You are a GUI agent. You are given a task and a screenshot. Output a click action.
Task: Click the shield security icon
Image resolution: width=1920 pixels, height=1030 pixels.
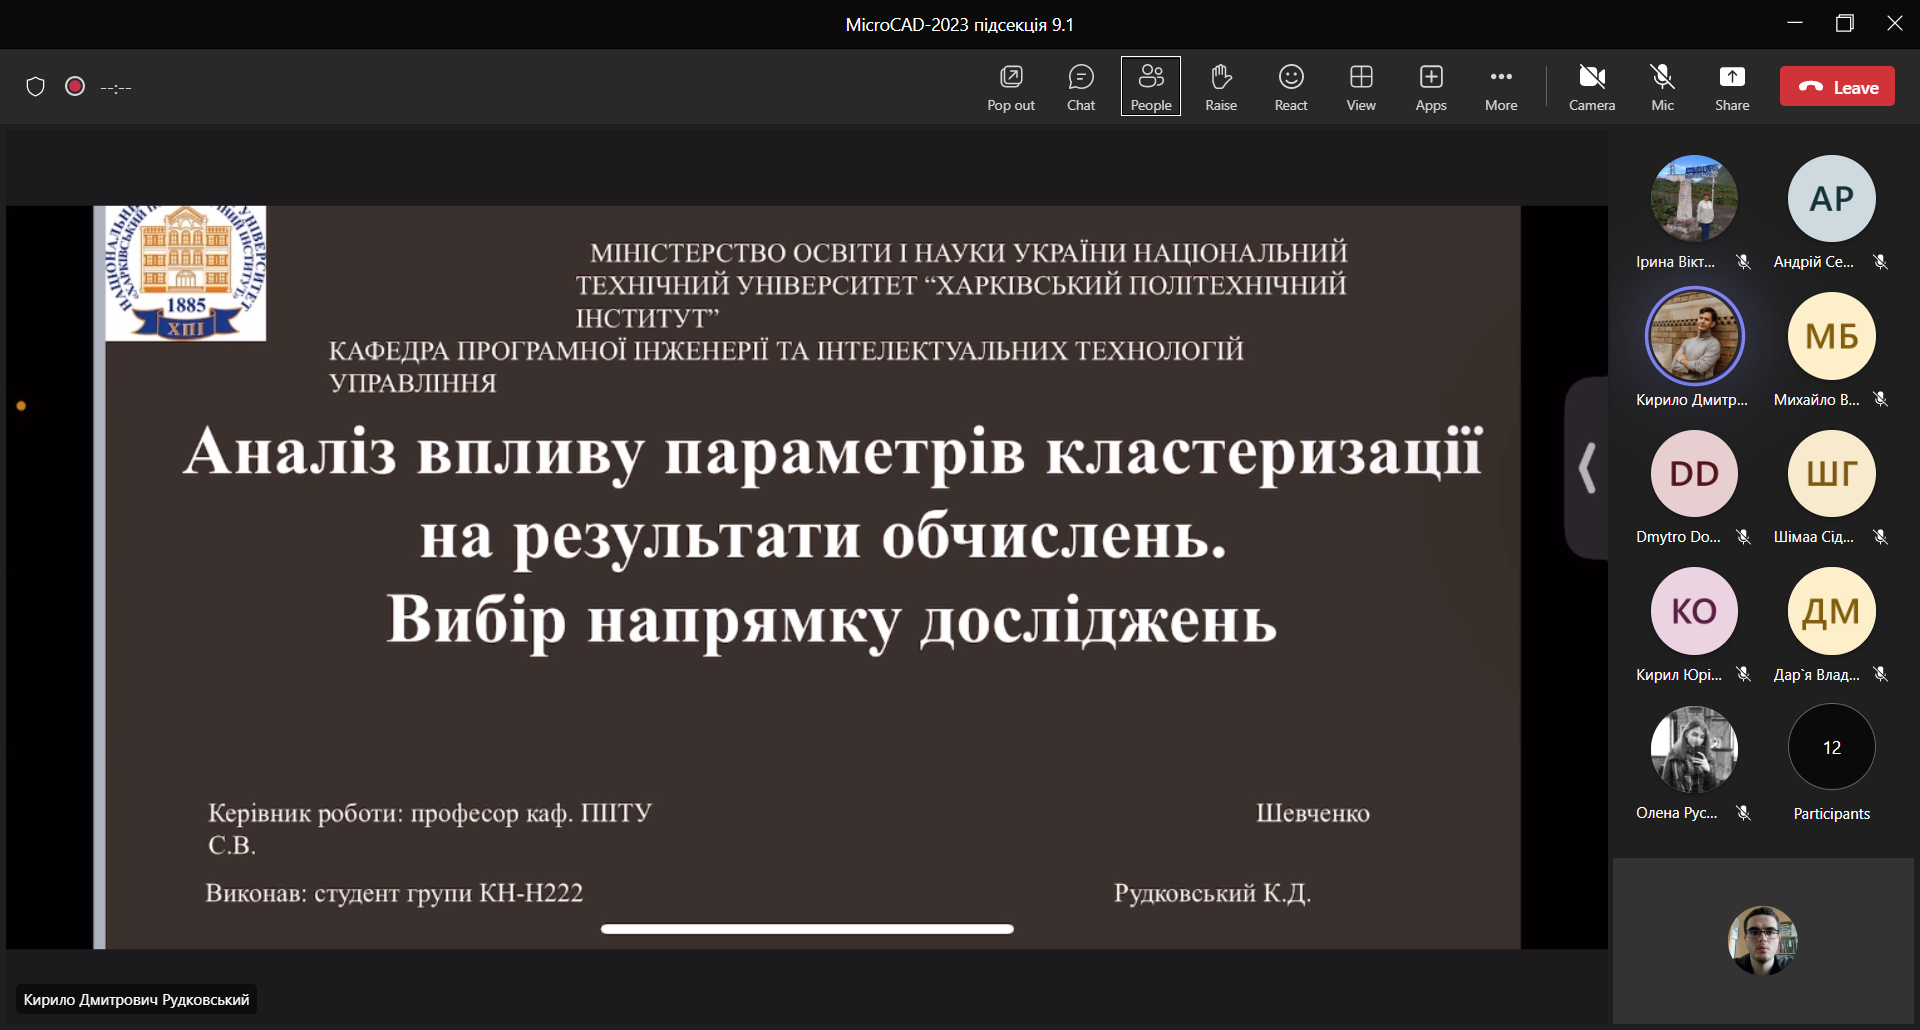pyautogui.click(x=36, y=87)
